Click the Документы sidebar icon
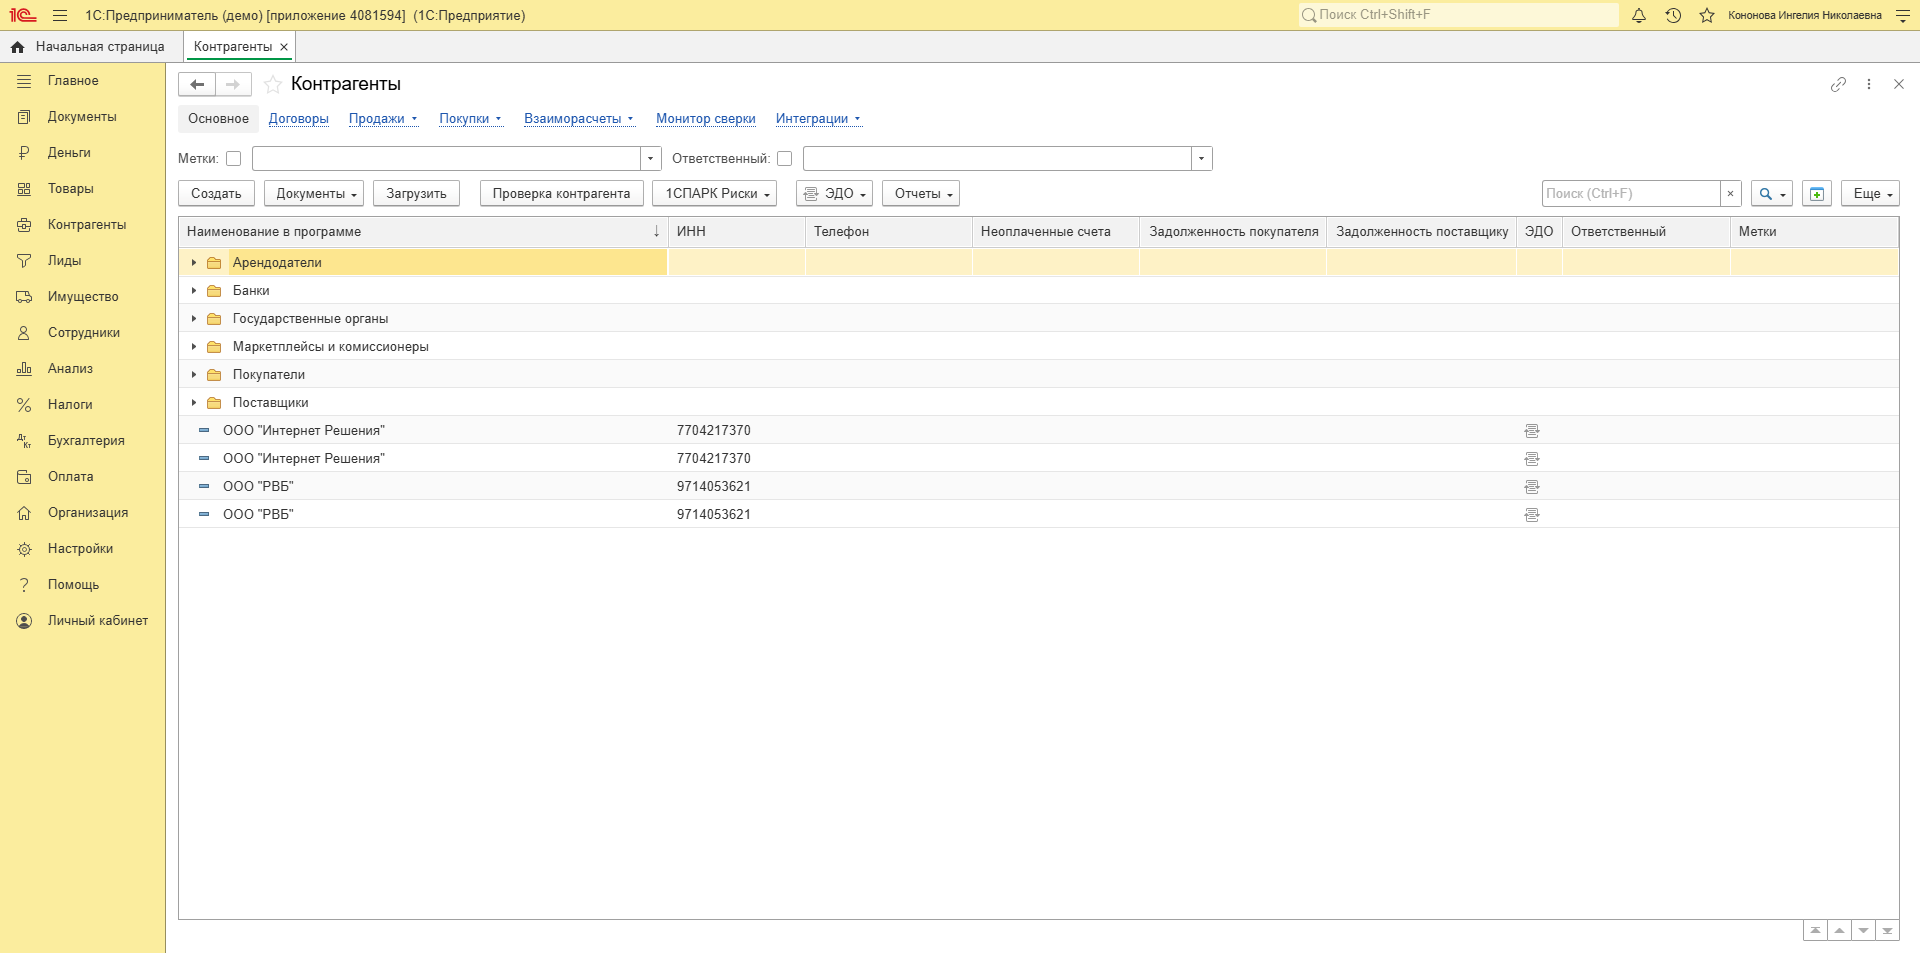 (24, 117)
